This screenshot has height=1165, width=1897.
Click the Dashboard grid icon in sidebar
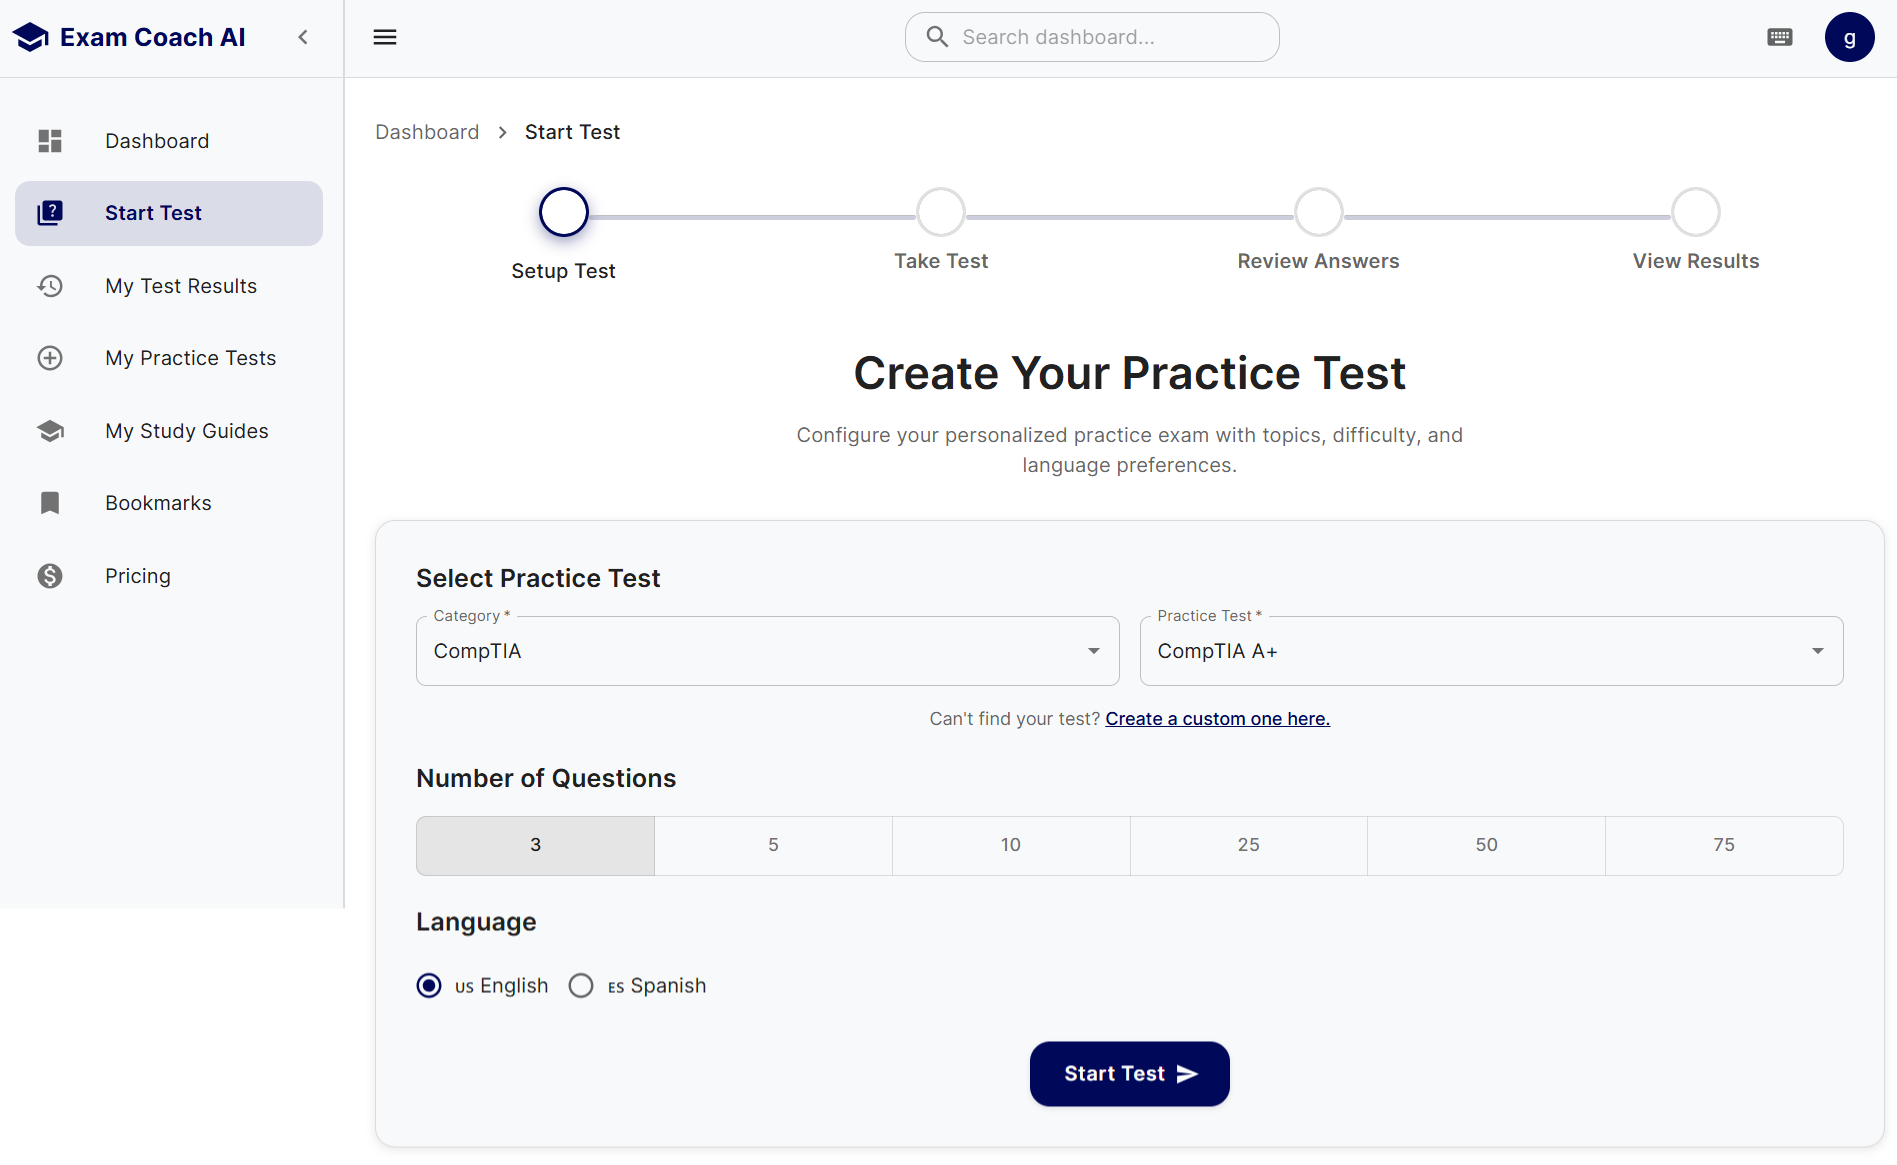coord(50,141)
